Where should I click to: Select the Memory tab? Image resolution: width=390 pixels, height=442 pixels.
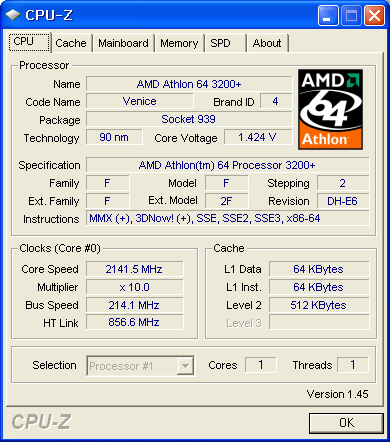(x=179, y=43)
